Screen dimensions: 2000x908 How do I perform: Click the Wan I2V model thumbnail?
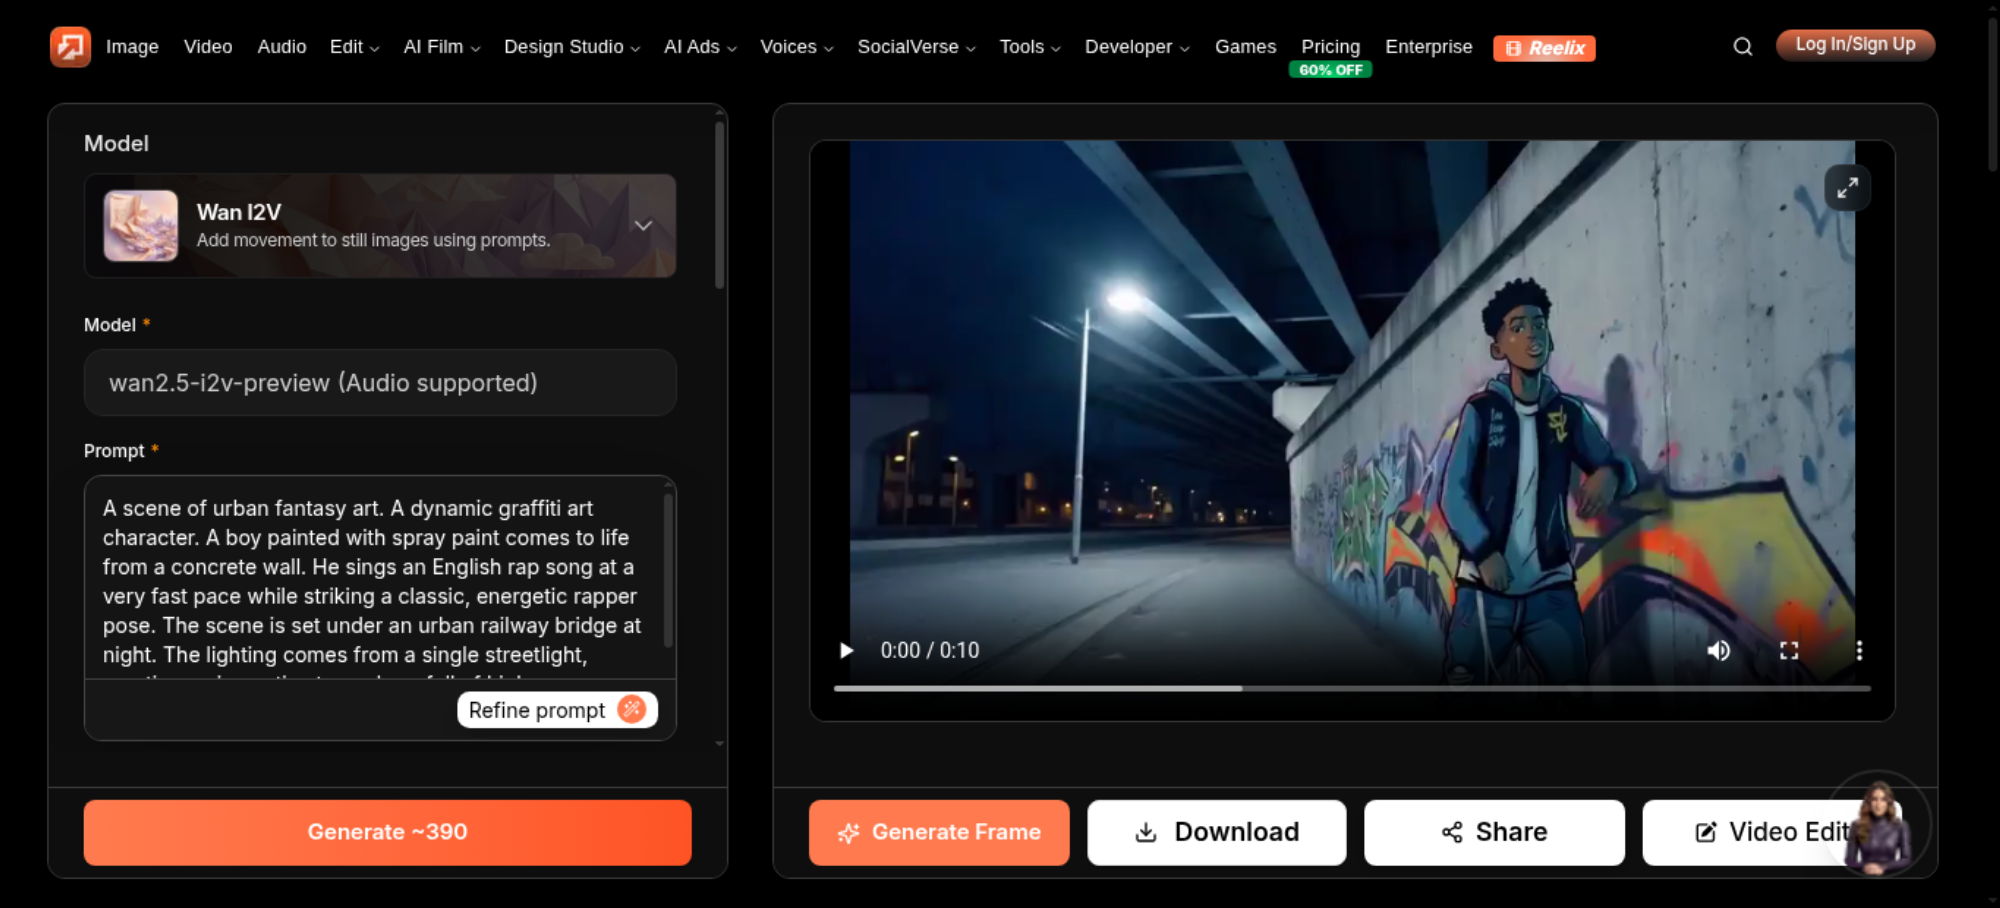point(141,226)
